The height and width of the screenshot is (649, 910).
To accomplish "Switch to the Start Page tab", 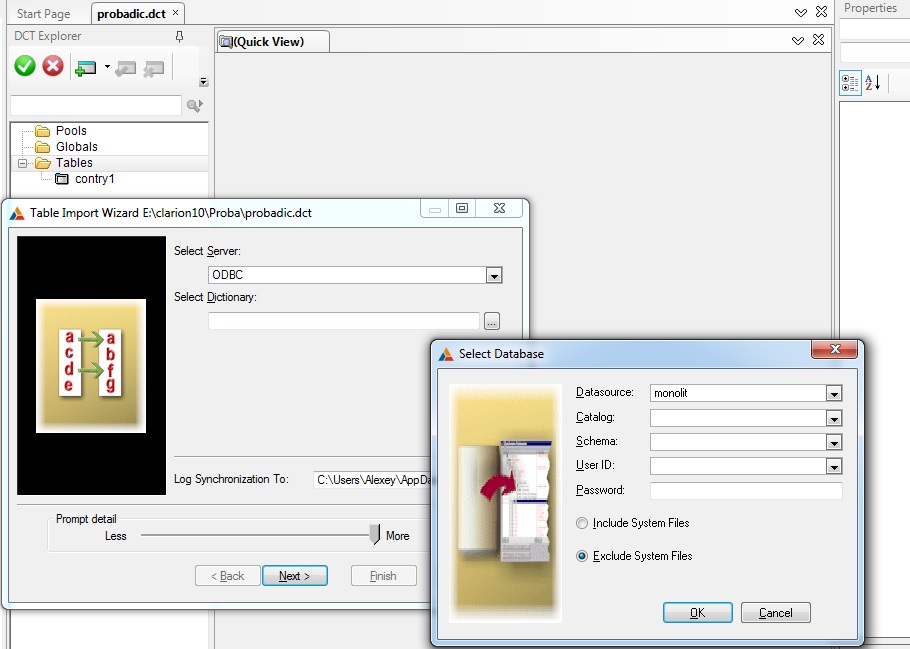I will pos(43,14).
